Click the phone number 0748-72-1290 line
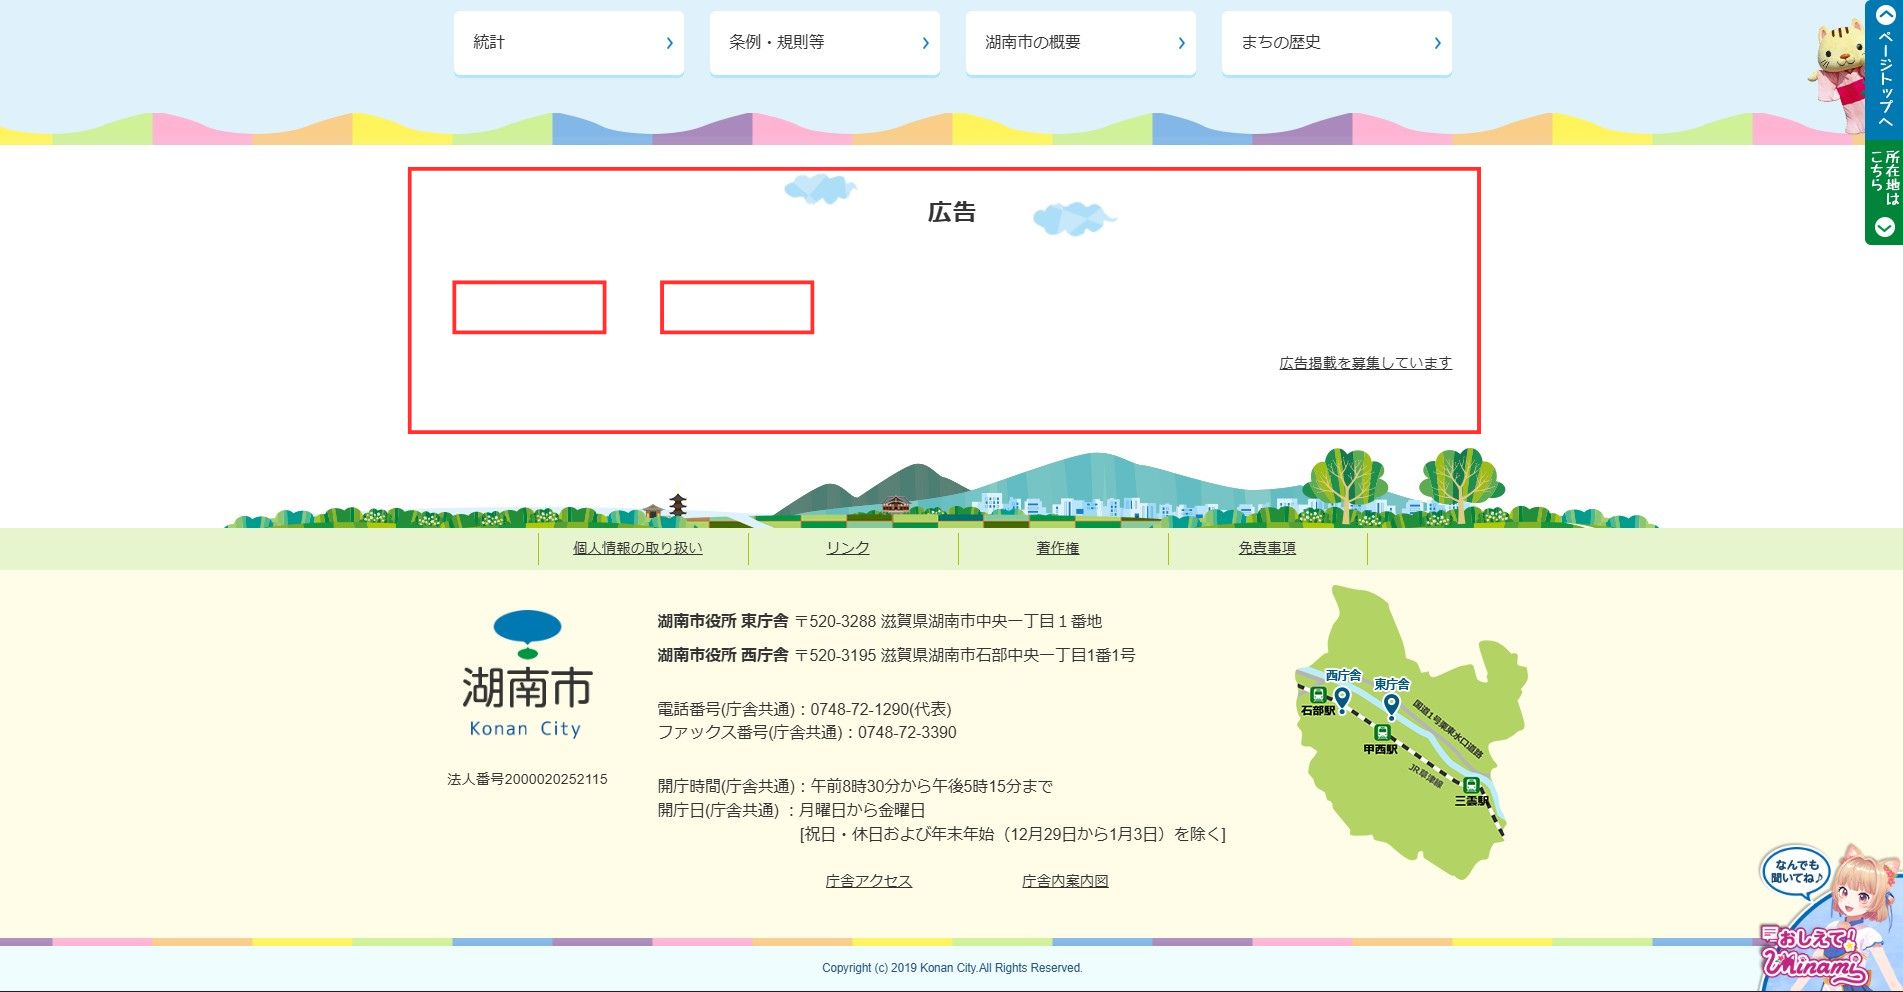 pos(804,709)
